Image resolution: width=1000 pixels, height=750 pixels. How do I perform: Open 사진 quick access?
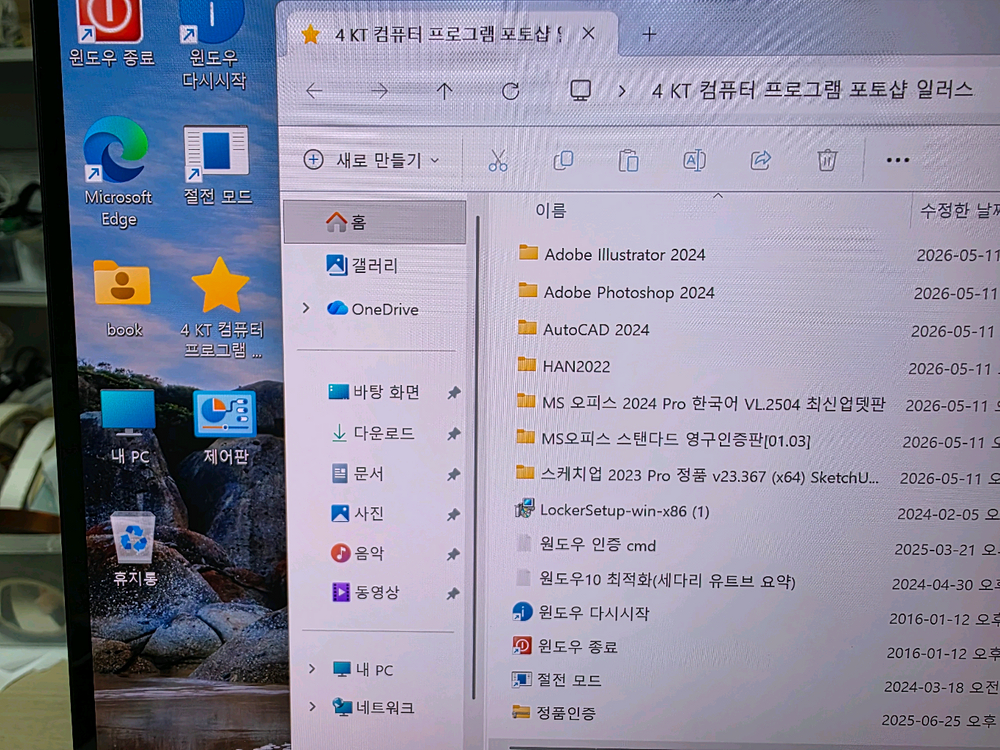[x=357, y=513]
